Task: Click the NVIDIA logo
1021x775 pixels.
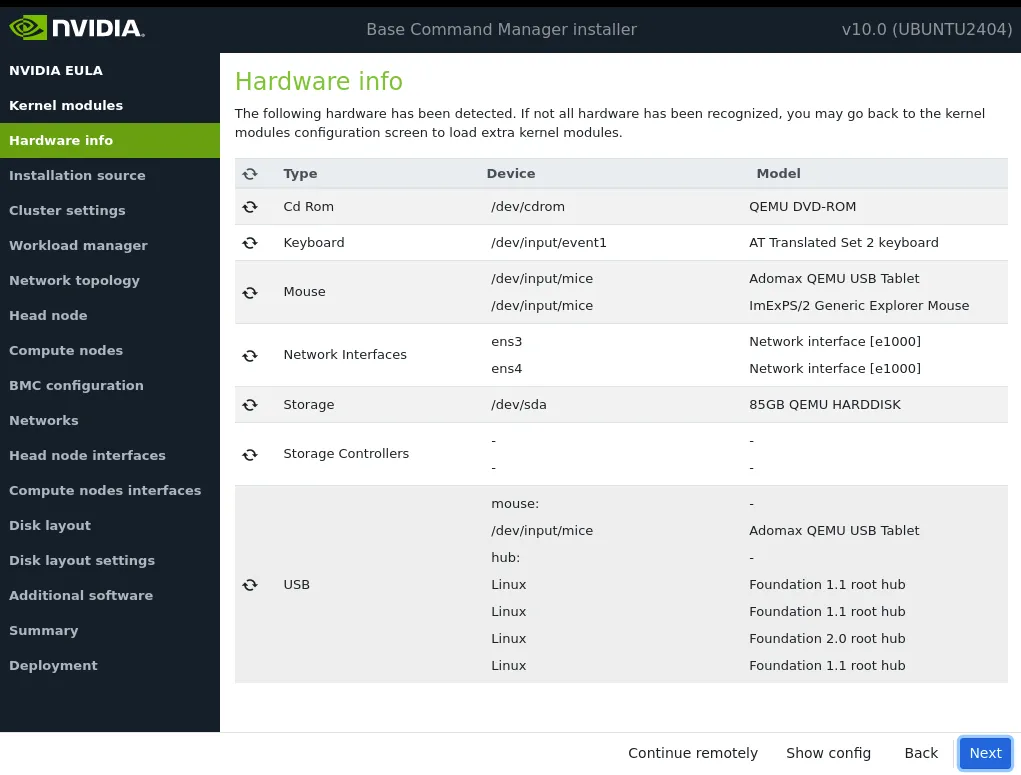Action: pyautogui.click(x=77, y=28)
